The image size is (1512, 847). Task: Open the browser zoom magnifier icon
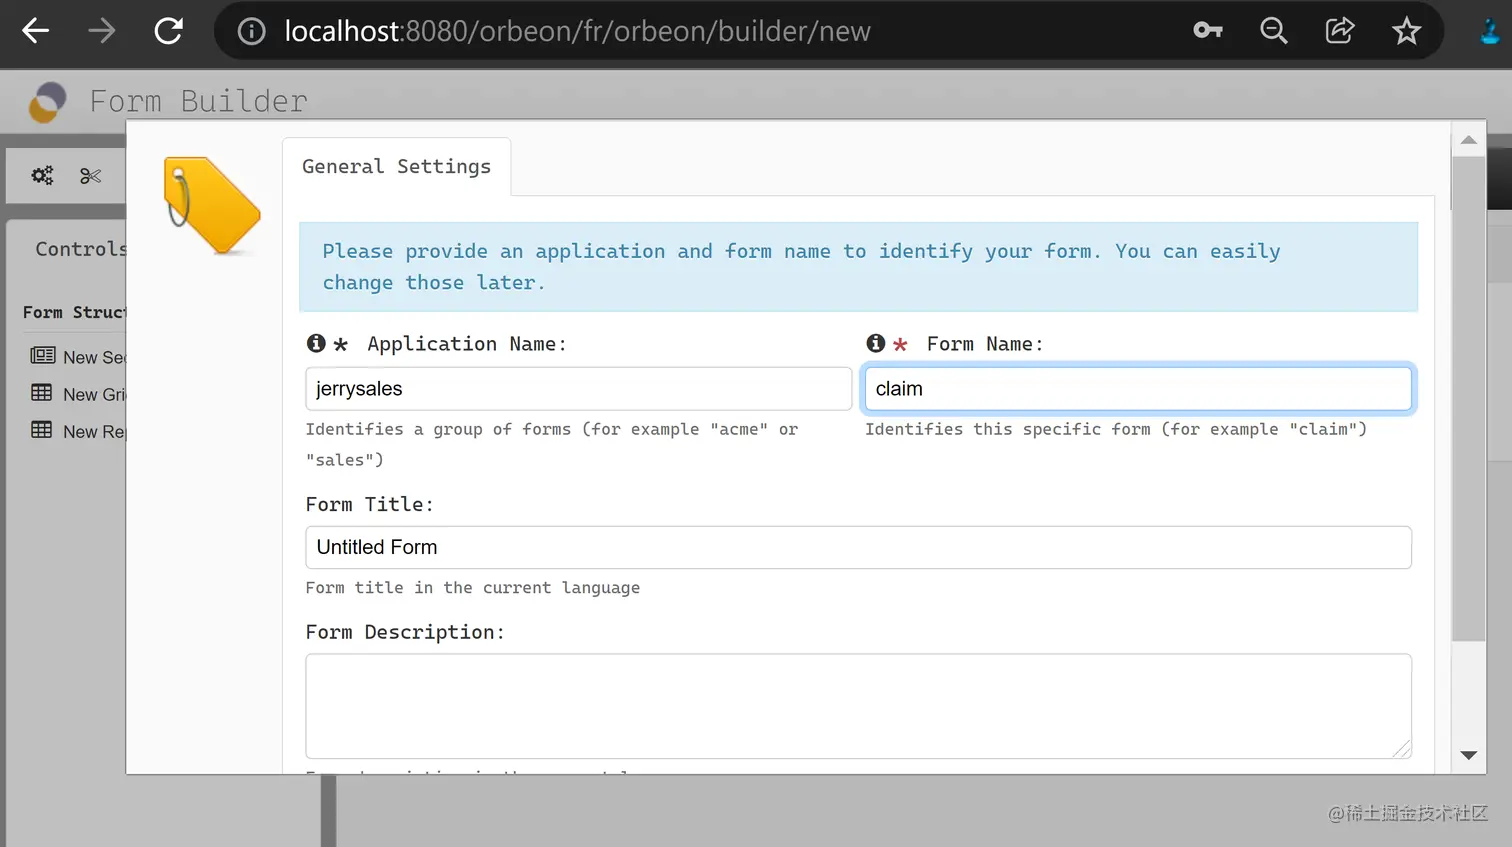1273,31
